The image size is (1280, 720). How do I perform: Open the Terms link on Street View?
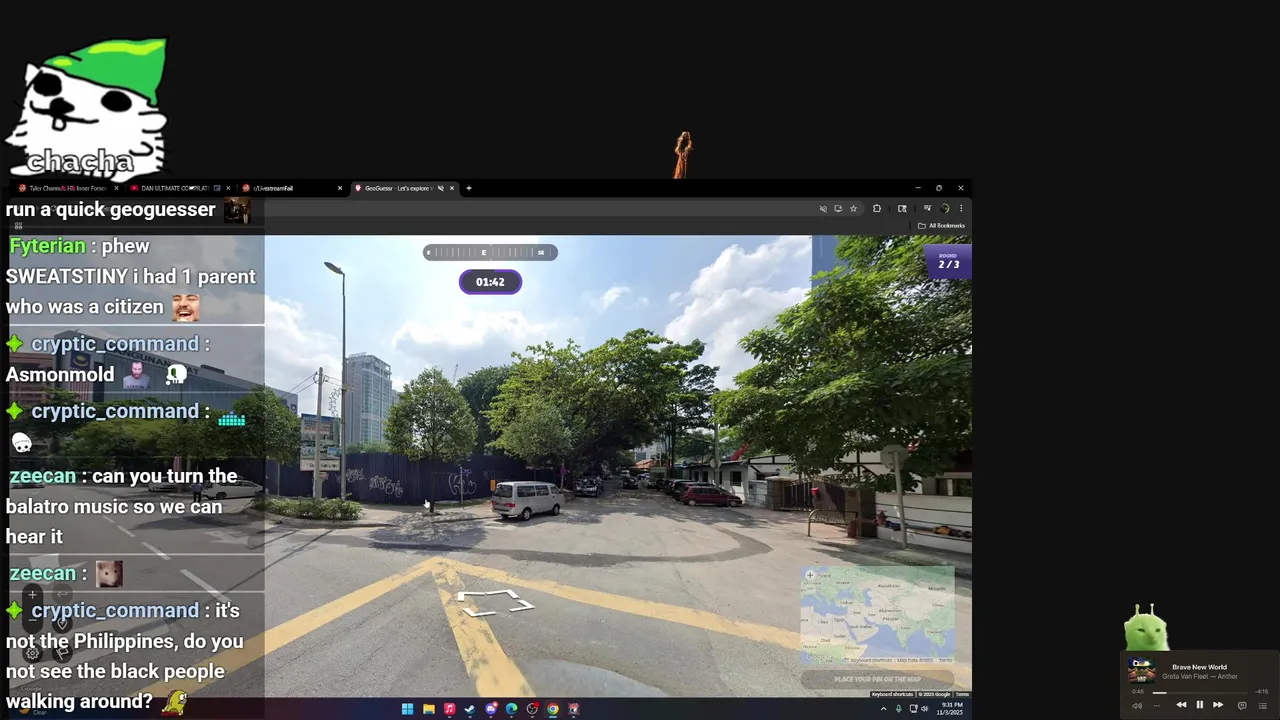tap(962, 694)
